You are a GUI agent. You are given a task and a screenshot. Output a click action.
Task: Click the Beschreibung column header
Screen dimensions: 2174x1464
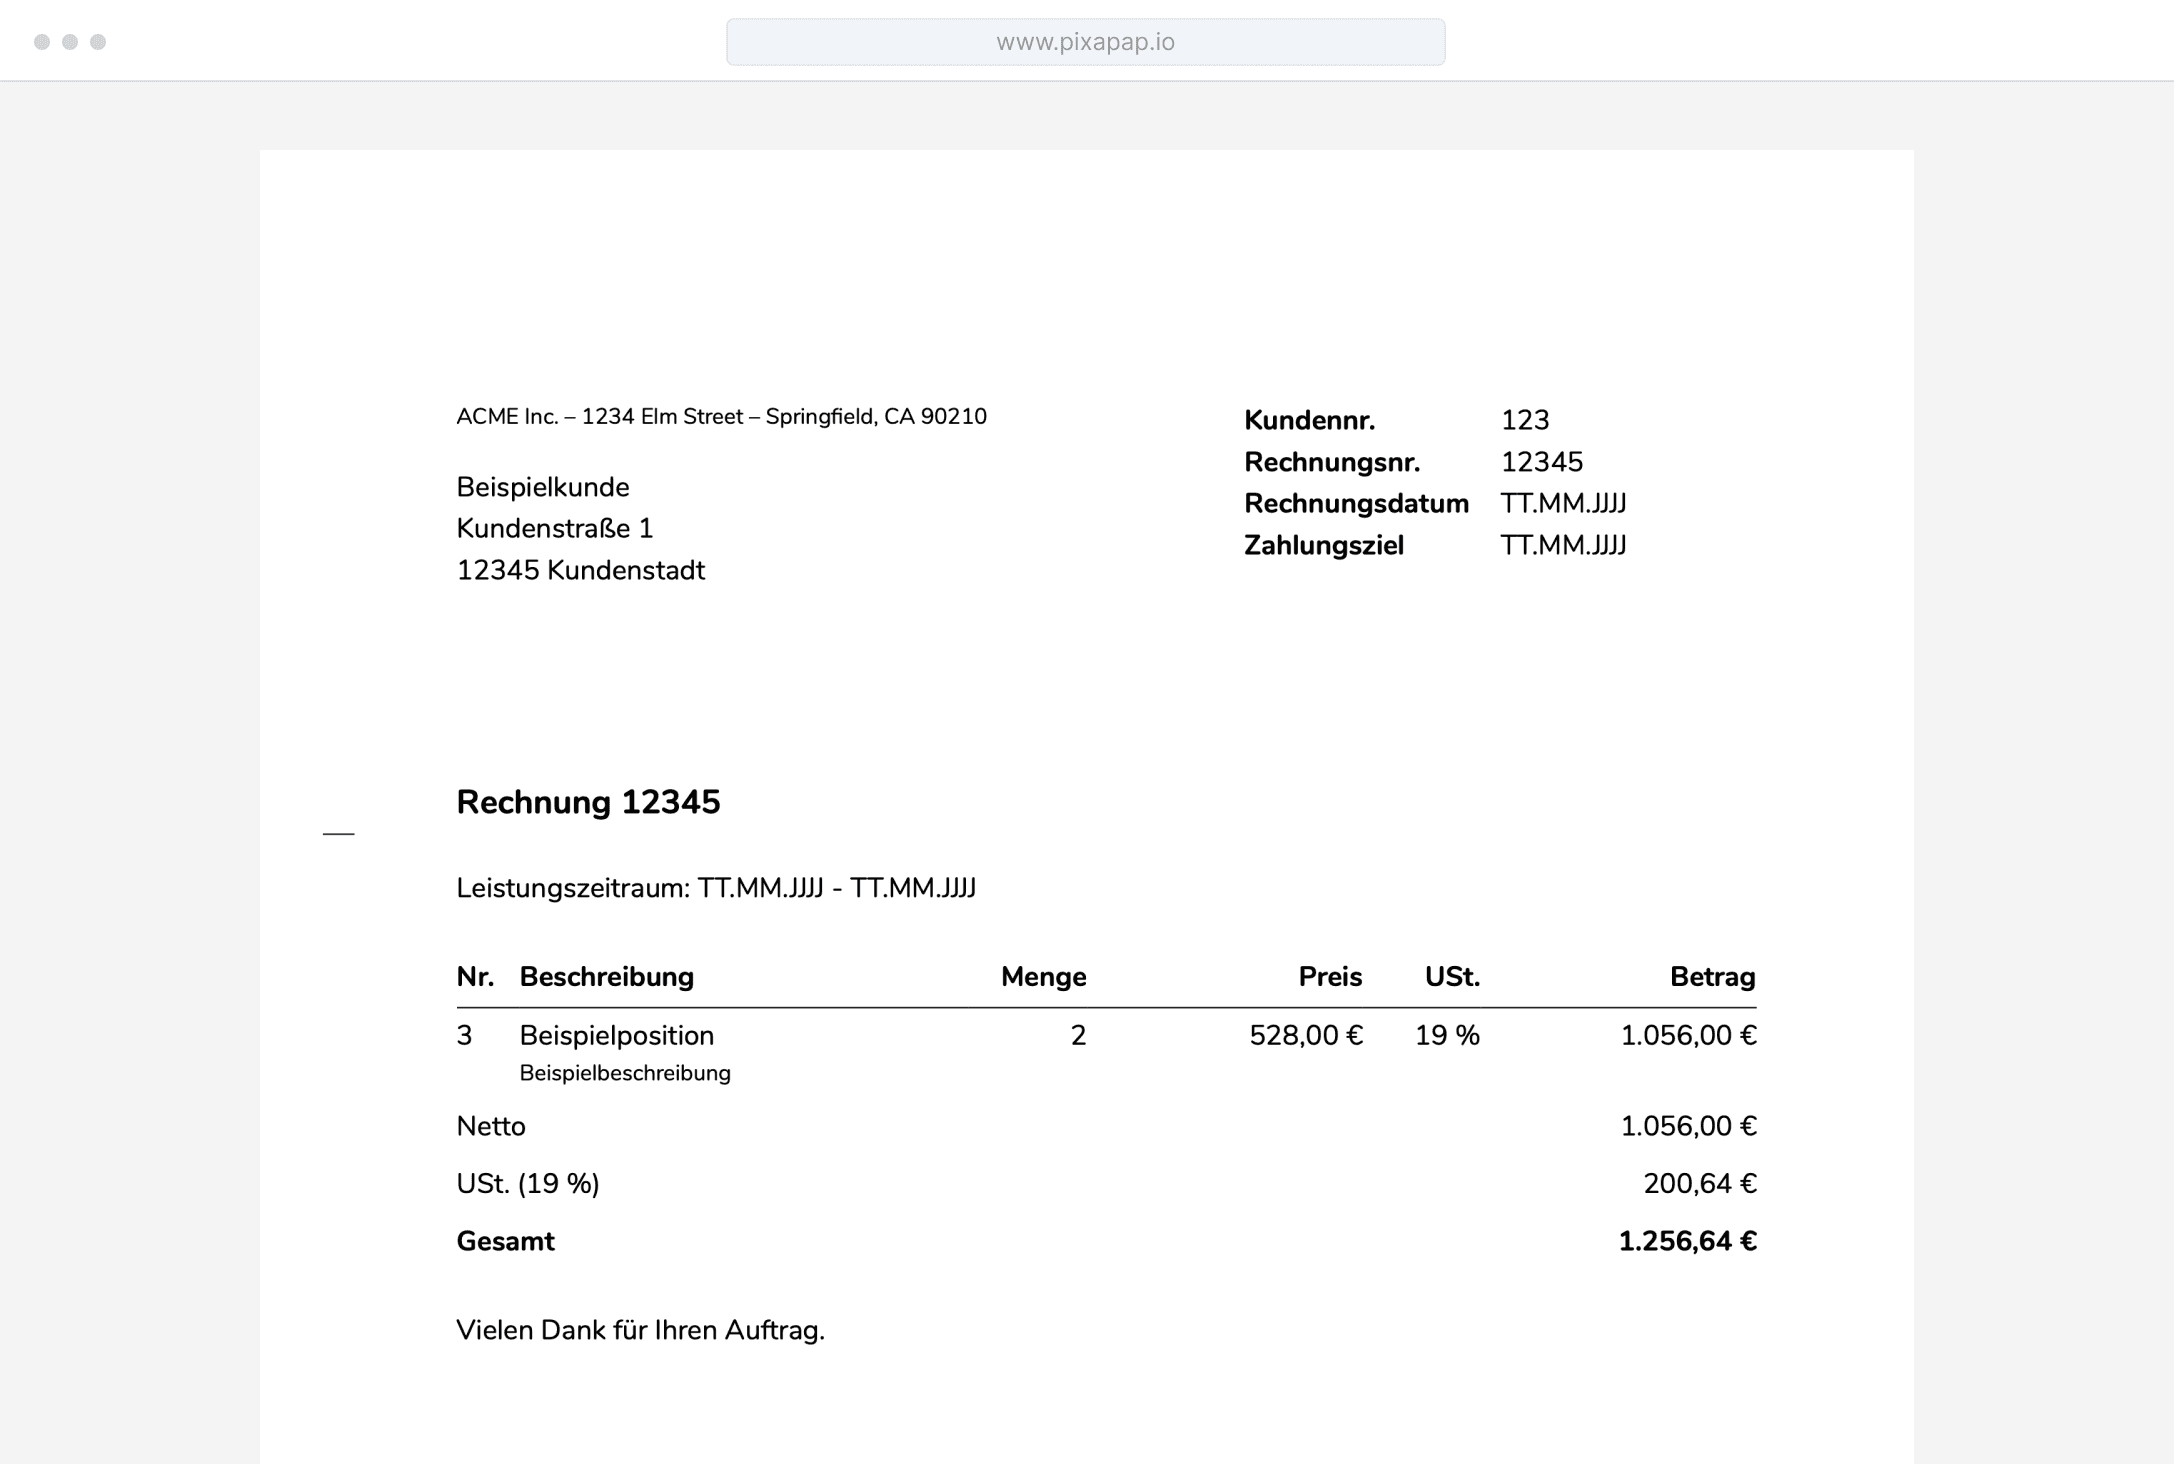click(x=606, y=977)
